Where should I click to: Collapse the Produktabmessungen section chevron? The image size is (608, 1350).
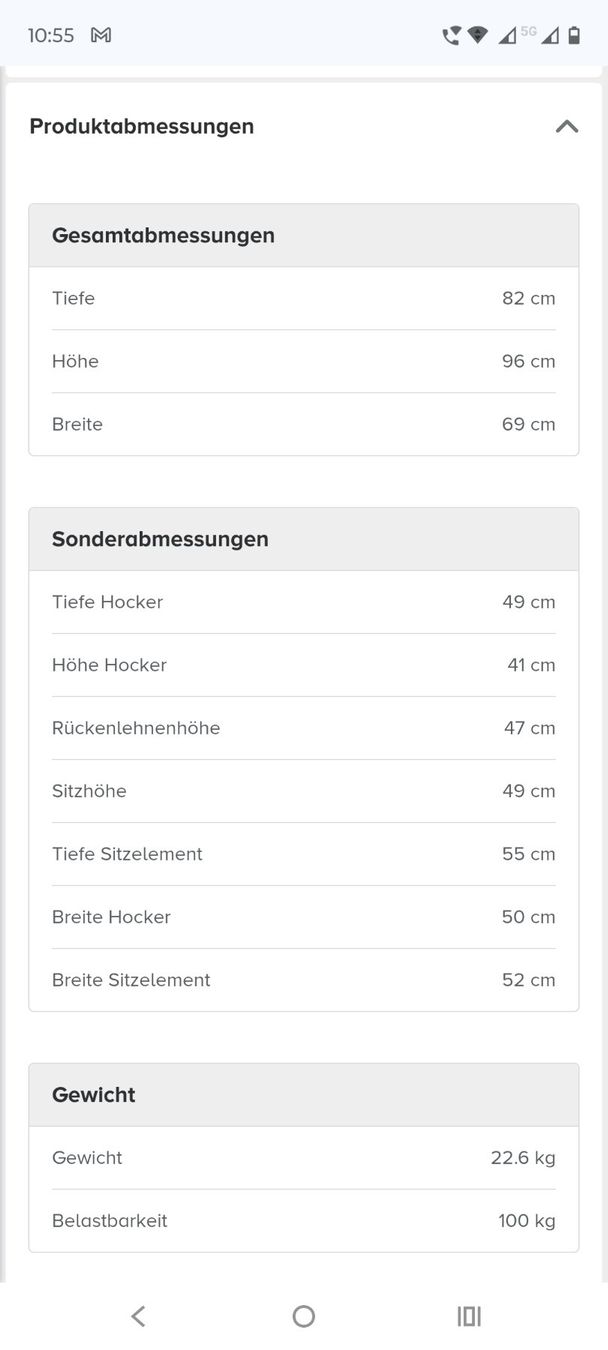click(x=567, y=126)
